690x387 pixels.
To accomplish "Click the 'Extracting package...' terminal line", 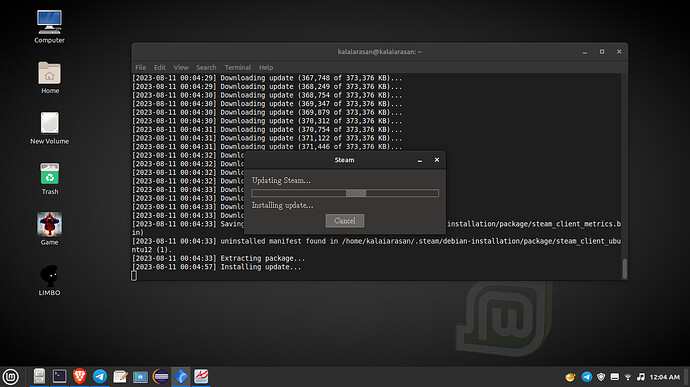I will 219,258.
